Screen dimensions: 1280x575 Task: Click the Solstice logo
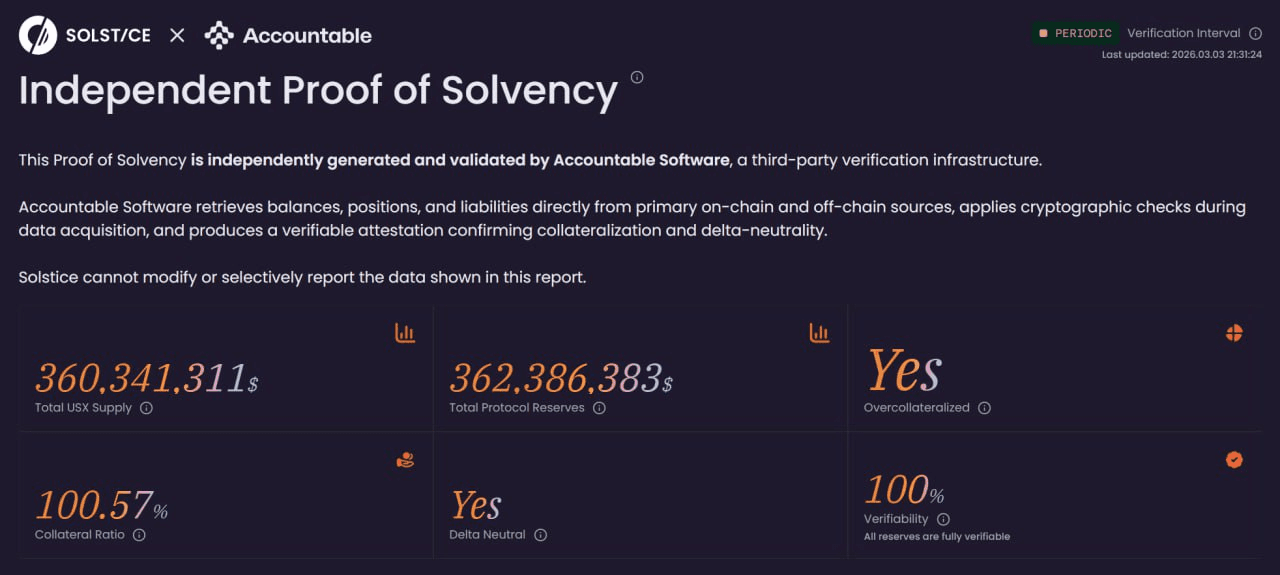coord(85,35)
